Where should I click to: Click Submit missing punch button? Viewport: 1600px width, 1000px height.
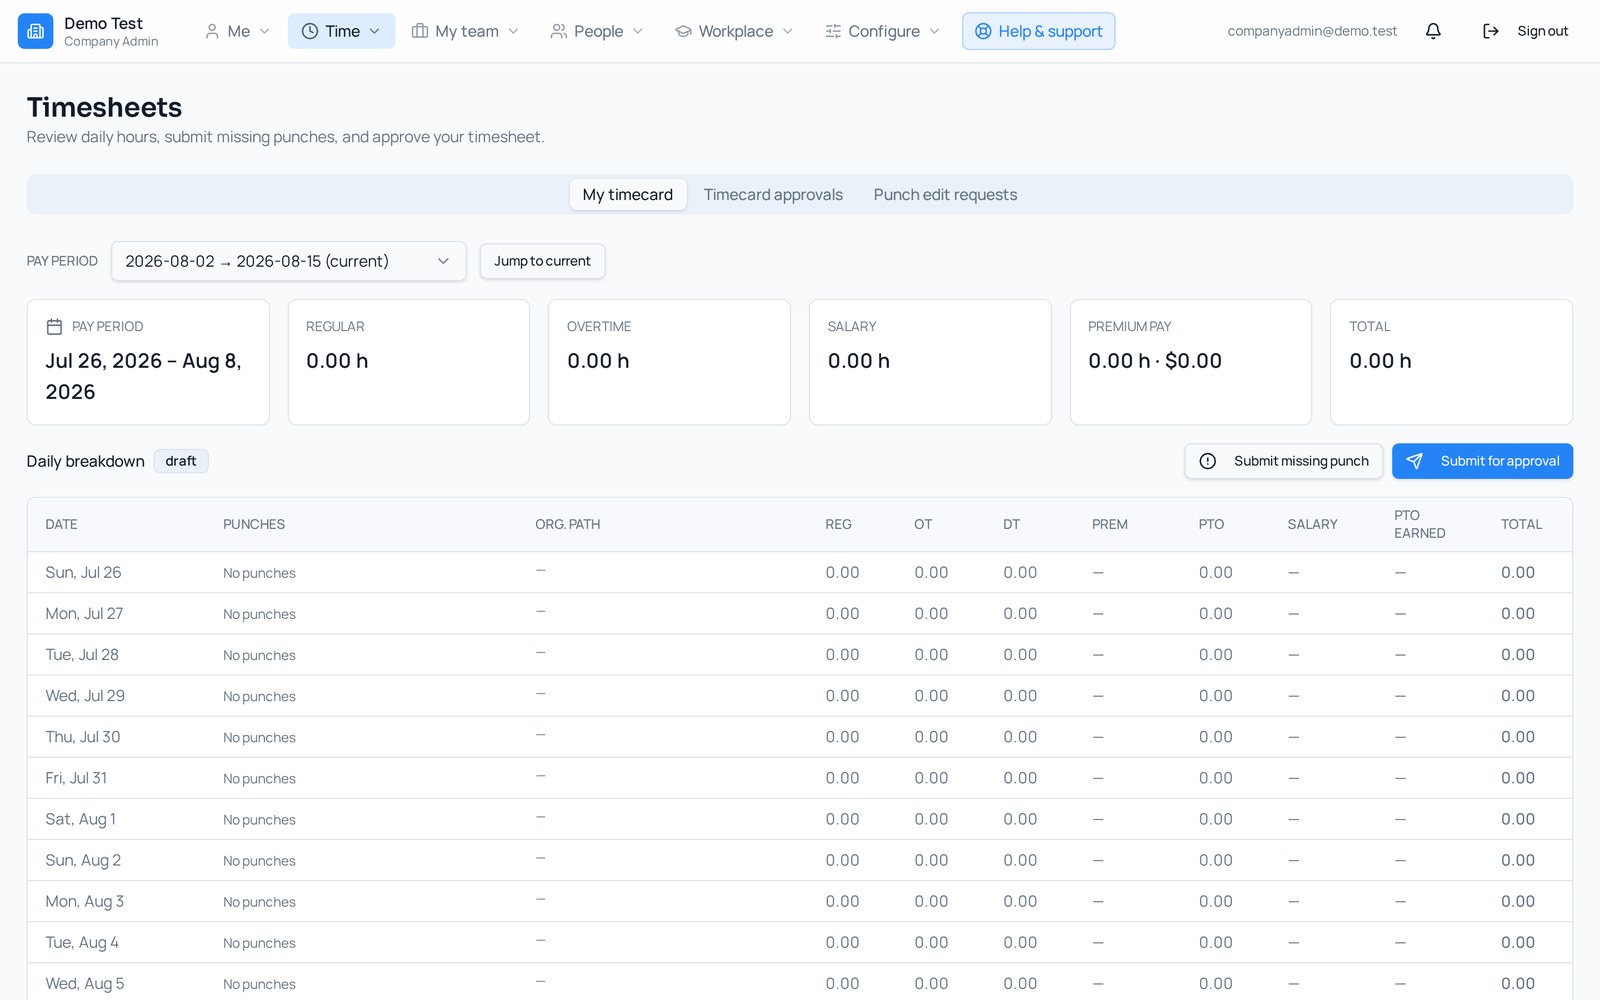(1284, 461)
